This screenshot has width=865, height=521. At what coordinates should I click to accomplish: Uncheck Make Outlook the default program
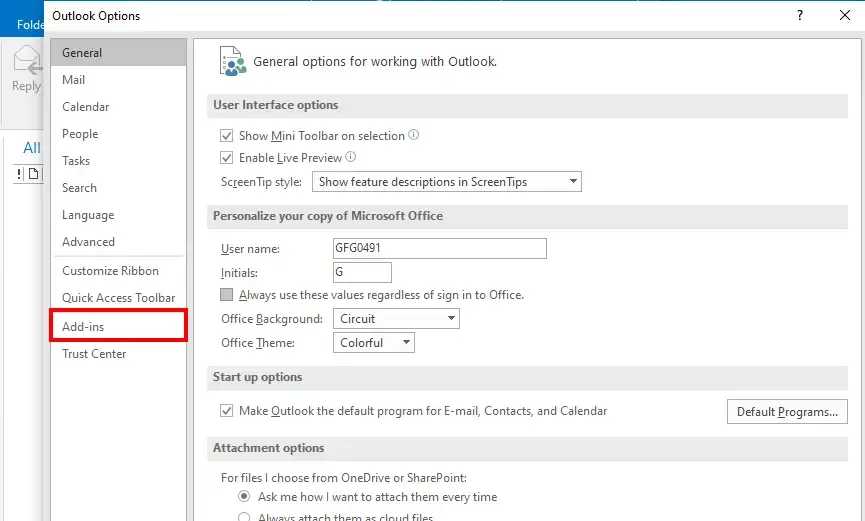tap(226, 411)
